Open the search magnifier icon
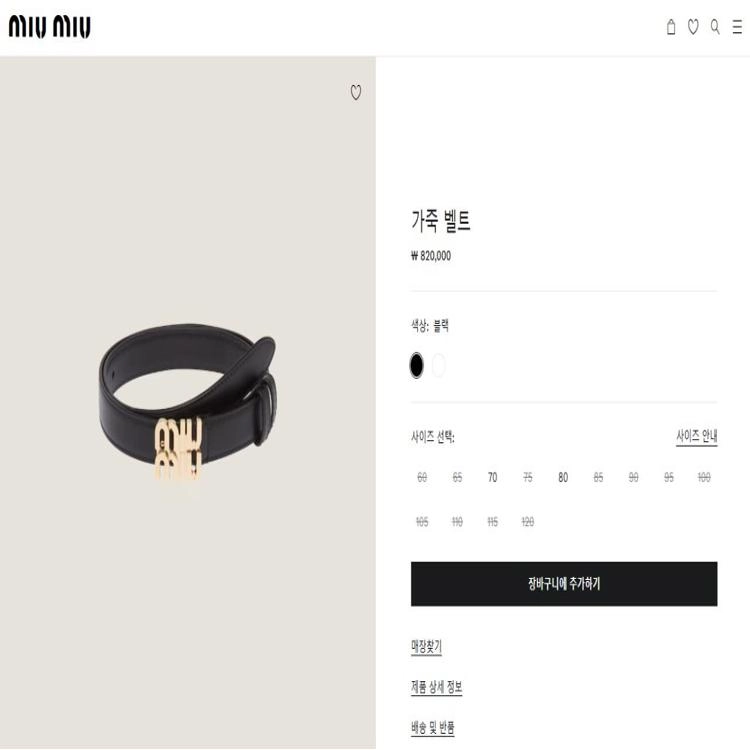 [715, 27]
